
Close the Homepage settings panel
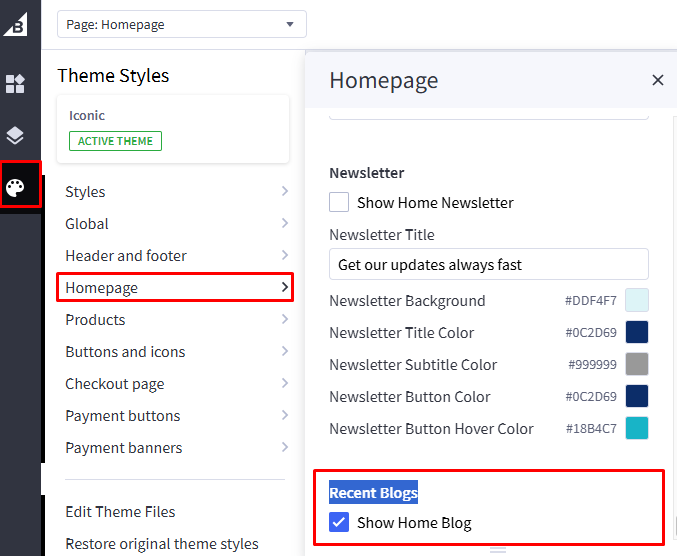(657, 81)
